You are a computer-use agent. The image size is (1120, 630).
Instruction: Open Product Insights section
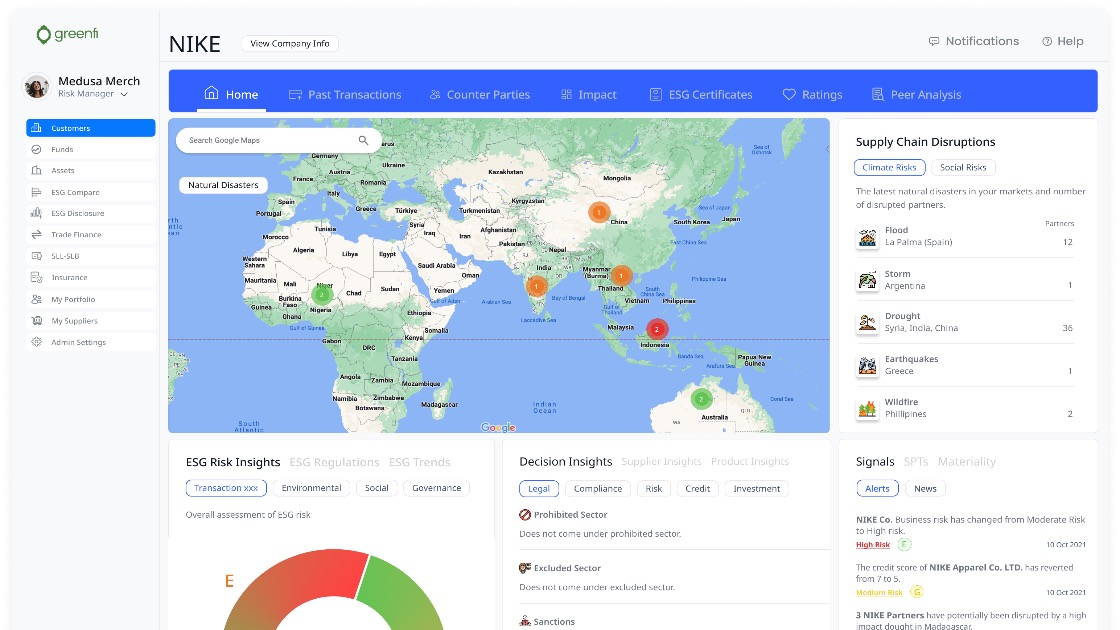tap(750, 461)
